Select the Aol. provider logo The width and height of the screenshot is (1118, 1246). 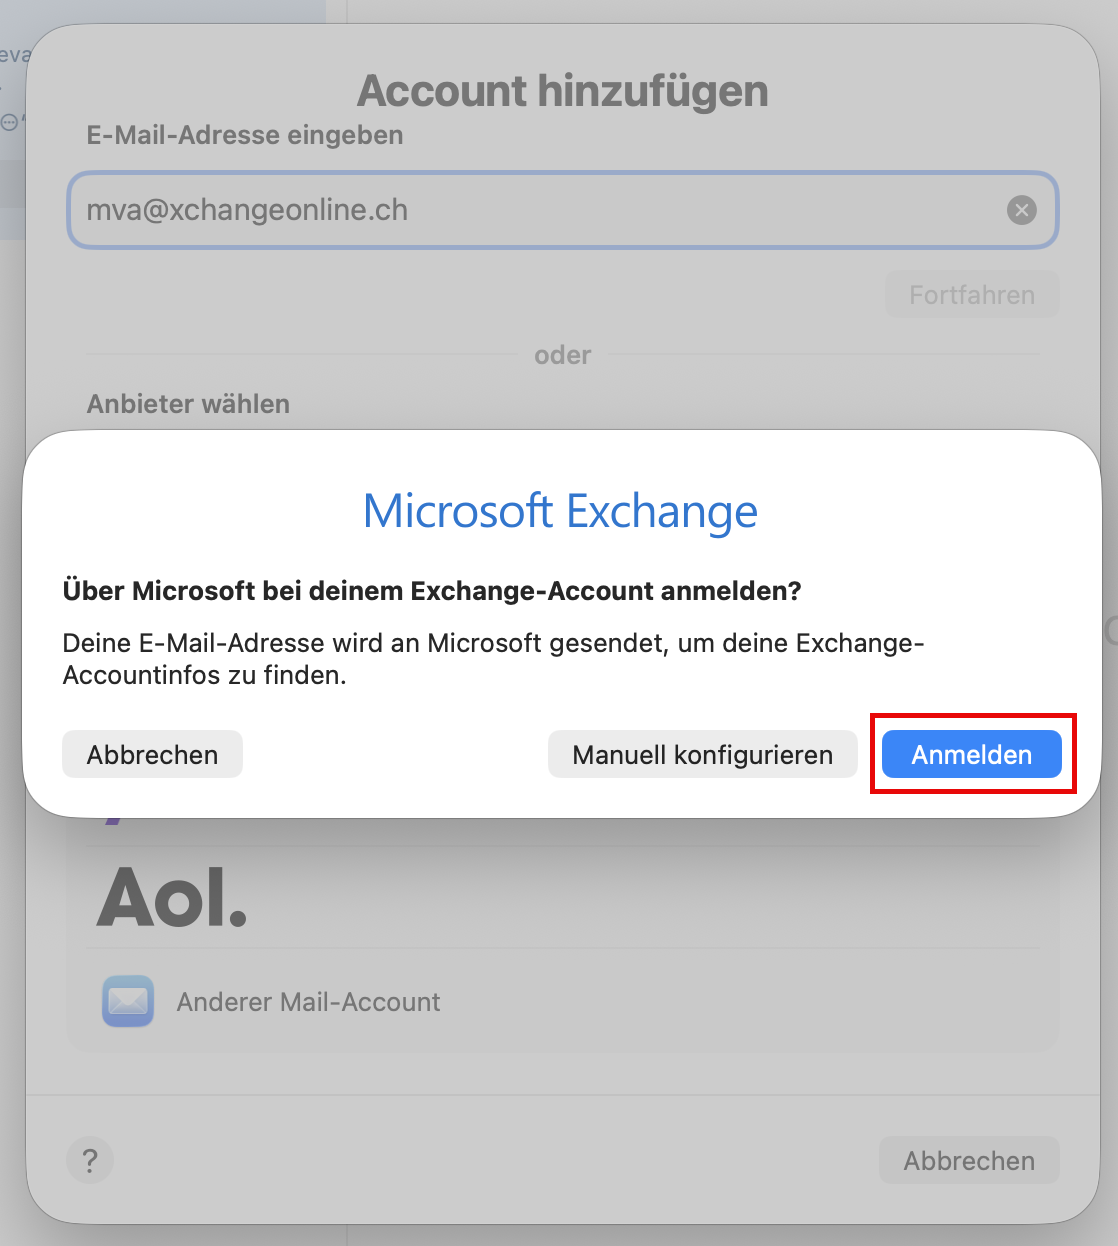(x=172, y=897)
